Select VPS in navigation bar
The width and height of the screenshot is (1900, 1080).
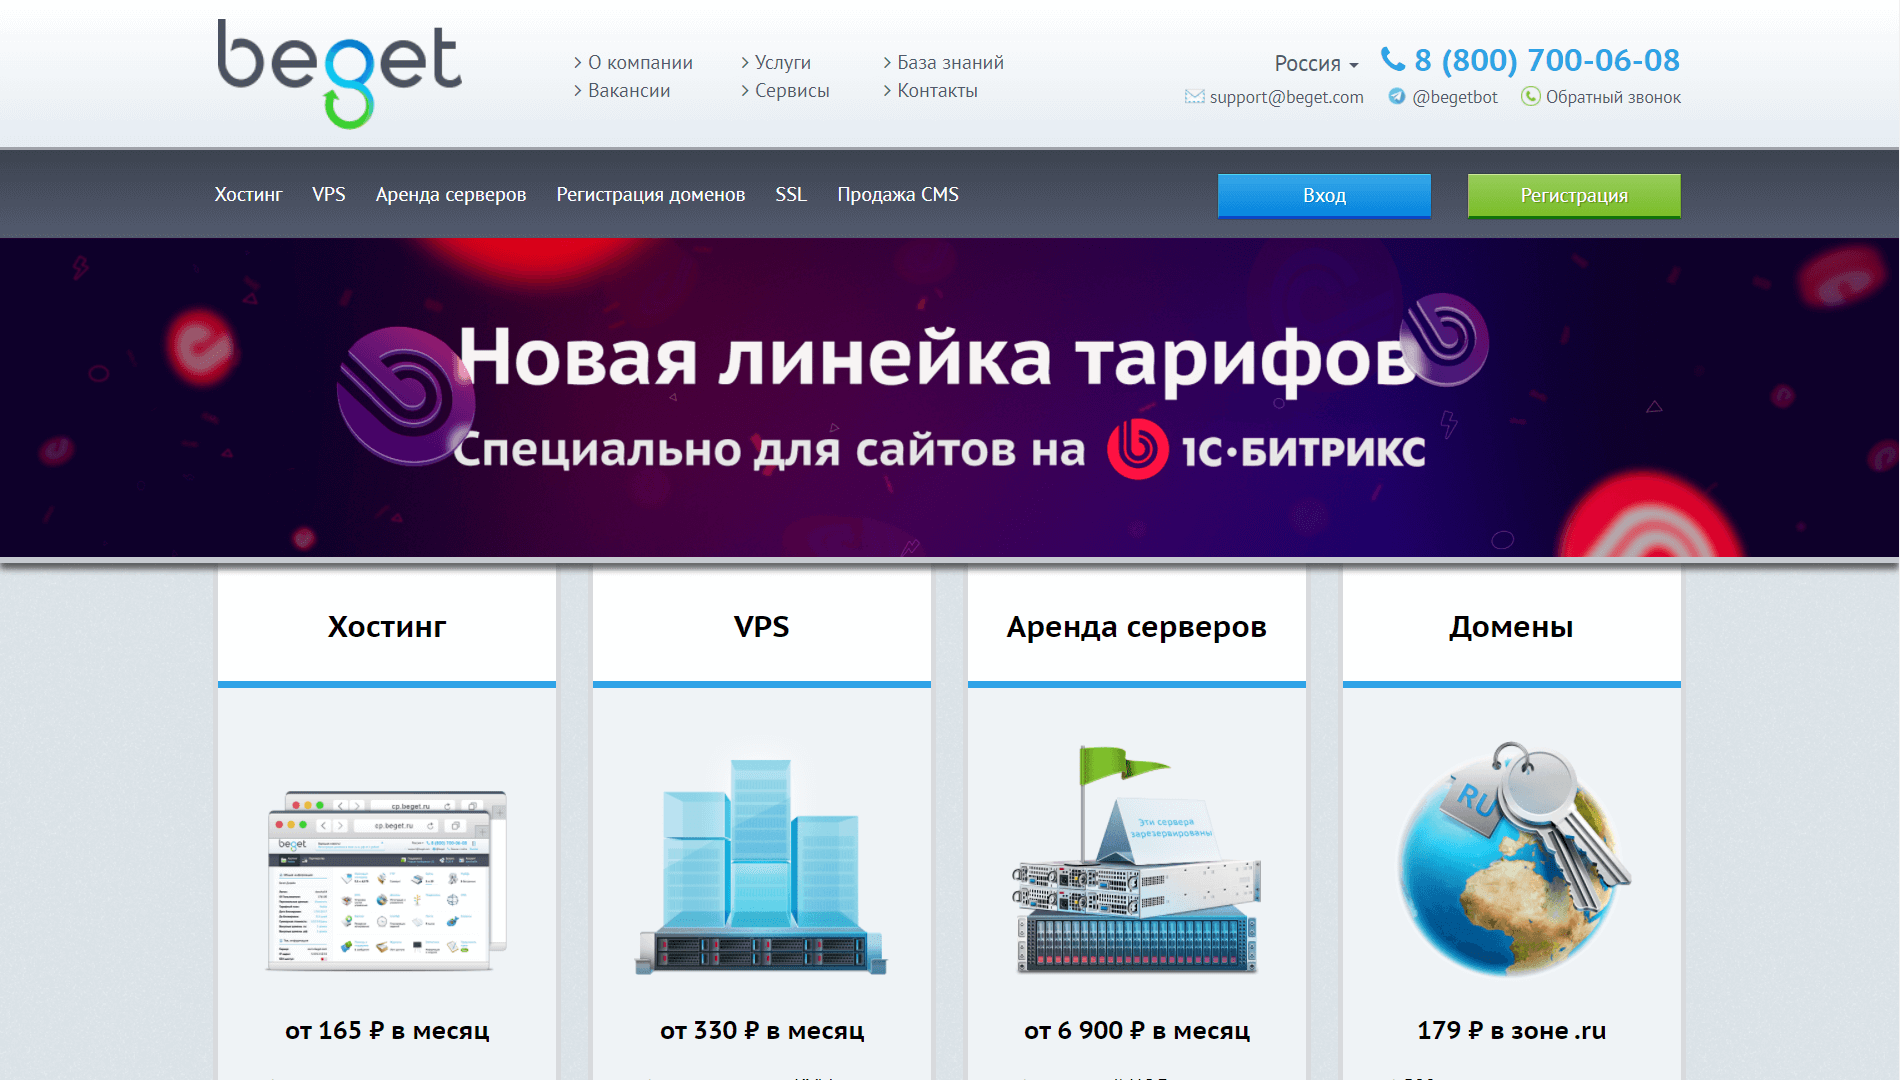[329, 194]
